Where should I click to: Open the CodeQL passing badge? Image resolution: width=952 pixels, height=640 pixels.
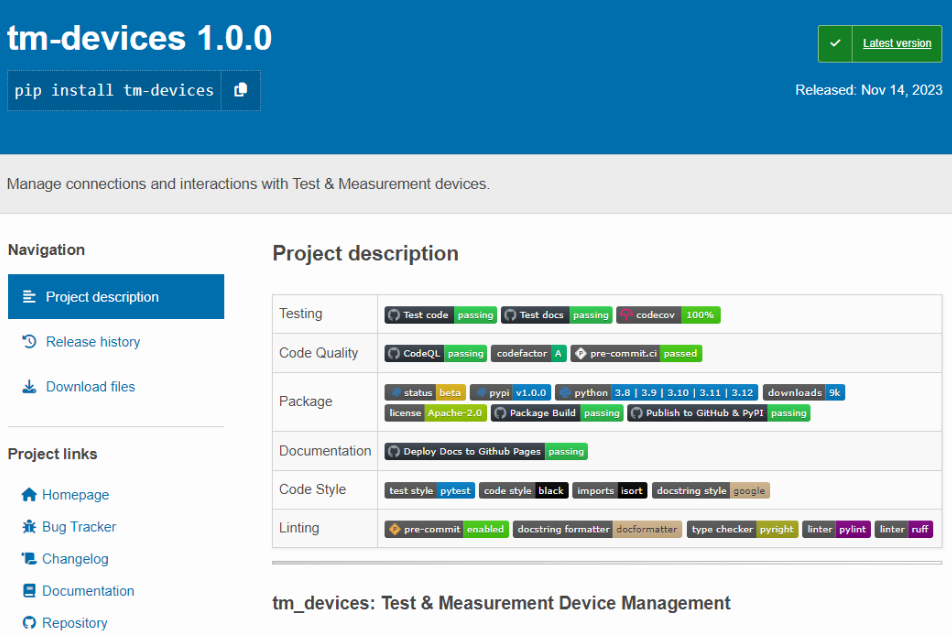(436, 354)
